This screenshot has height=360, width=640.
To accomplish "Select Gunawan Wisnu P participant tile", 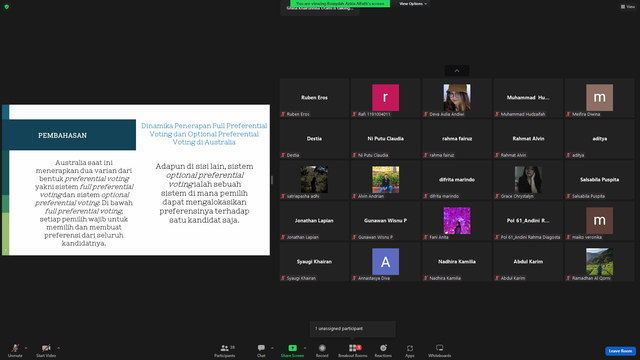I will (x=385, y=221).
